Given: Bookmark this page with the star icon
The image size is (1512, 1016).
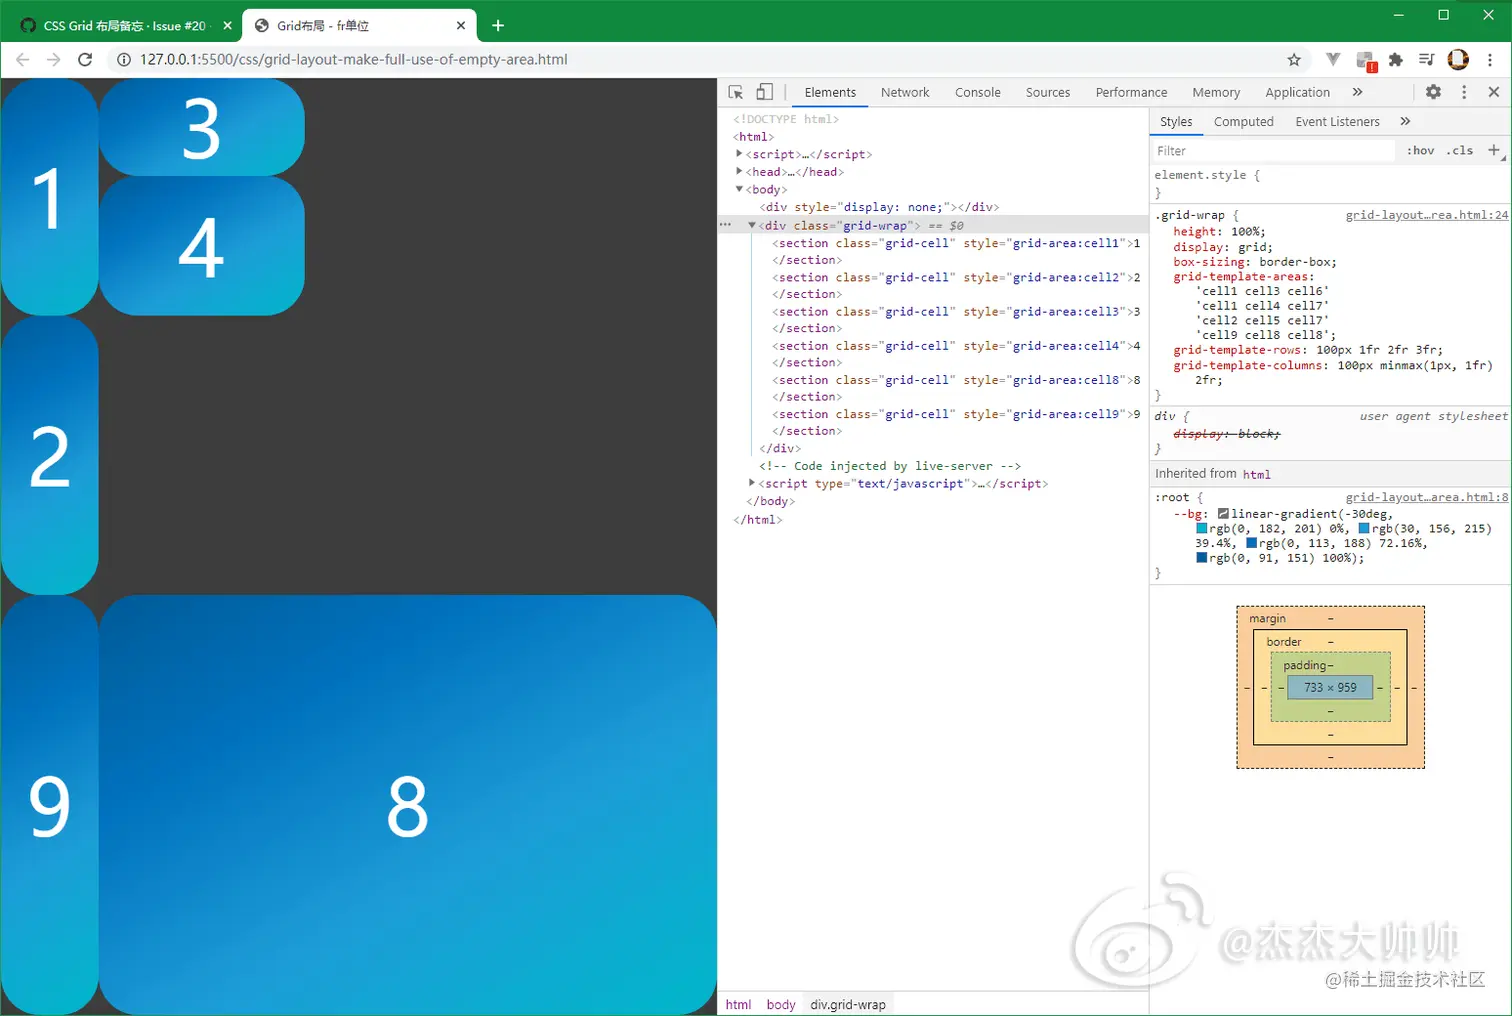Looking at the screenshot, I should point(1294,60).
